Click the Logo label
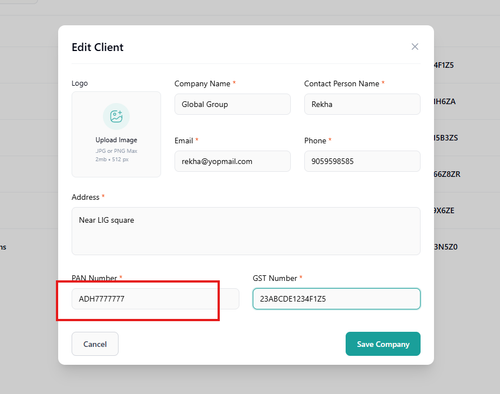The width and height of the screenshot is (500, 394). (x=80, y=83)
